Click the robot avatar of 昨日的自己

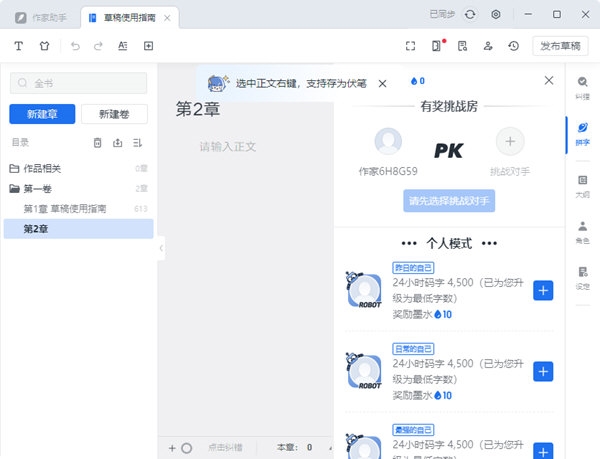pyautogui.click(x=364, y=290)
